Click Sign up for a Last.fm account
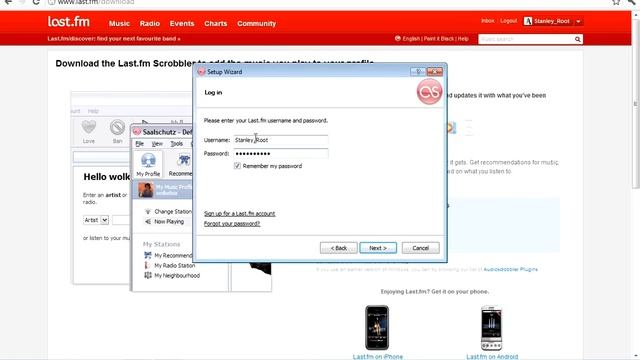The image size is (640, 360). coord(240,213)
